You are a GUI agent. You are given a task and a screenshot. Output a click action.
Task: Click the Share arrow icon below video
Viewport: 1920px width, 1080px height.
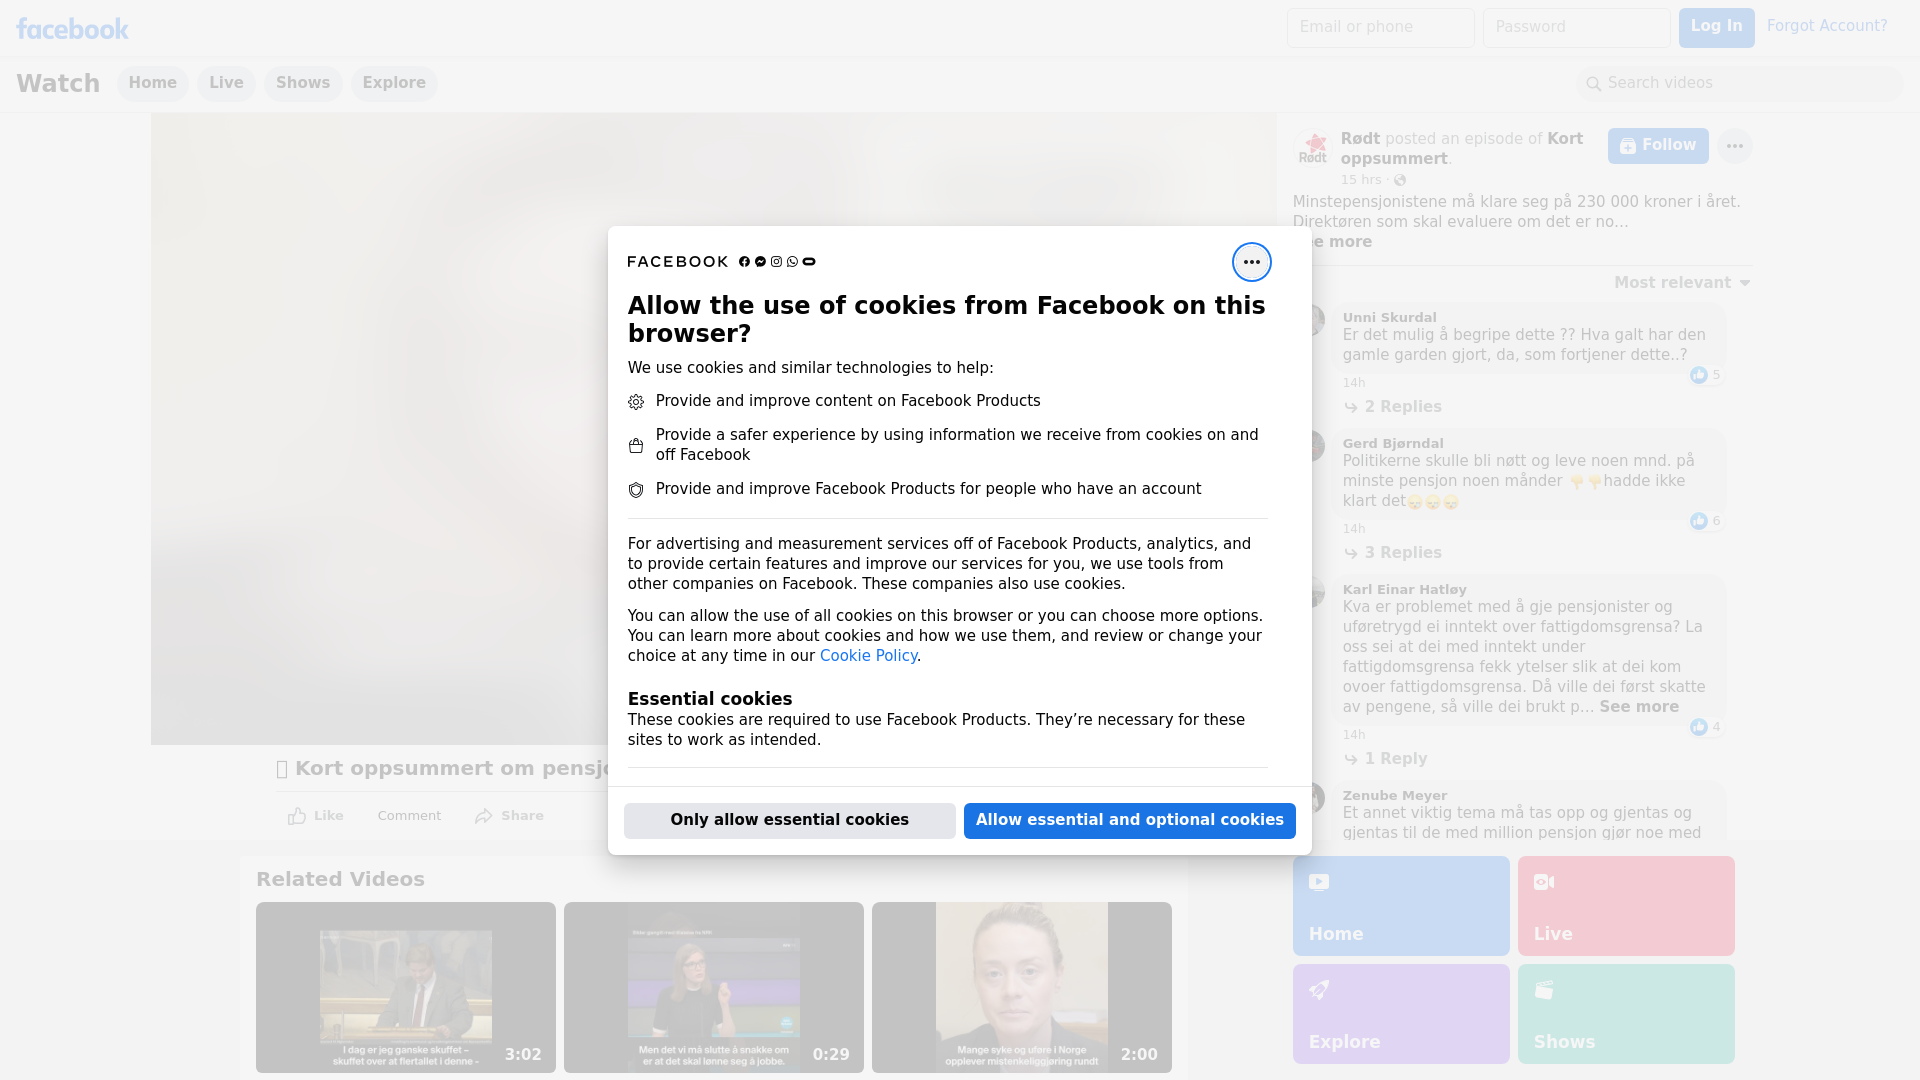[x=484, y=816]
